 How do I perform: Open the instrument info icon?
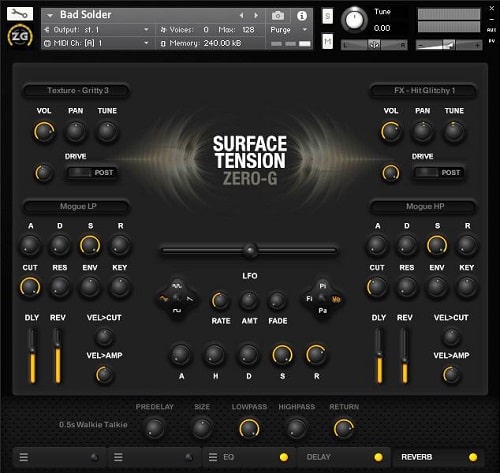302,16
